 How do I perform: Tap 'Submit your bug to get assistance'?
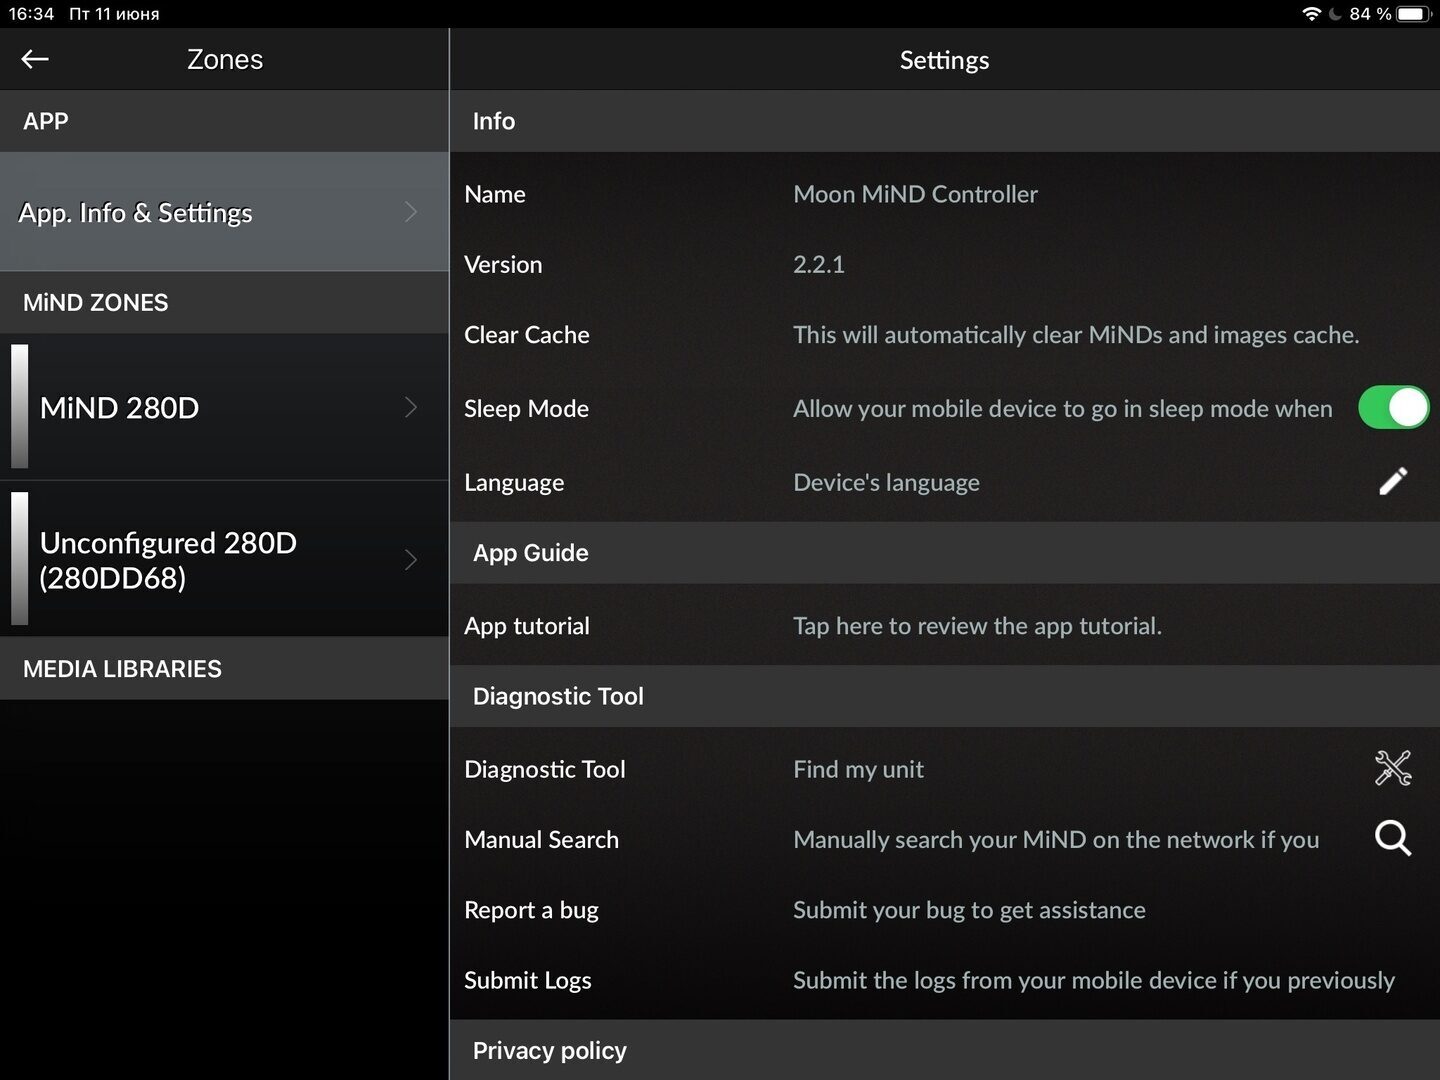[x=969, y=910]
